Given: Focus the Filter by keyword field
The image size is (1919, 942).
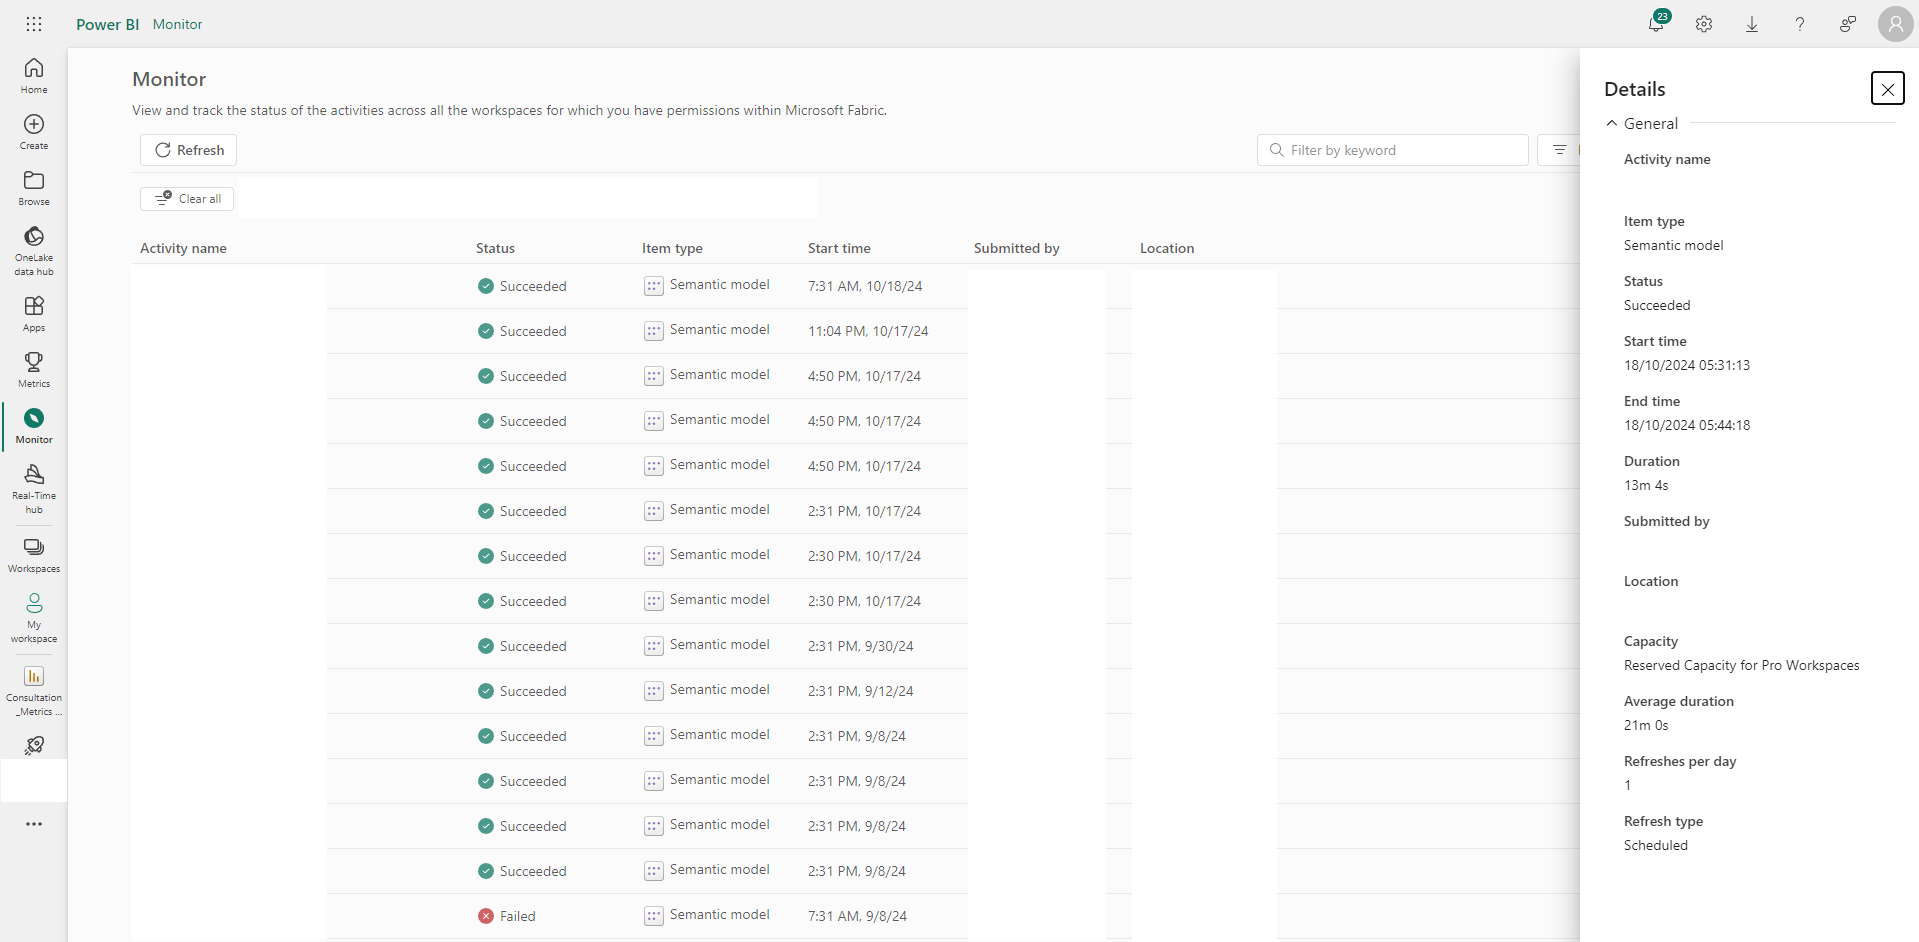Looking at the screenshot, I should coord(1392,150).
